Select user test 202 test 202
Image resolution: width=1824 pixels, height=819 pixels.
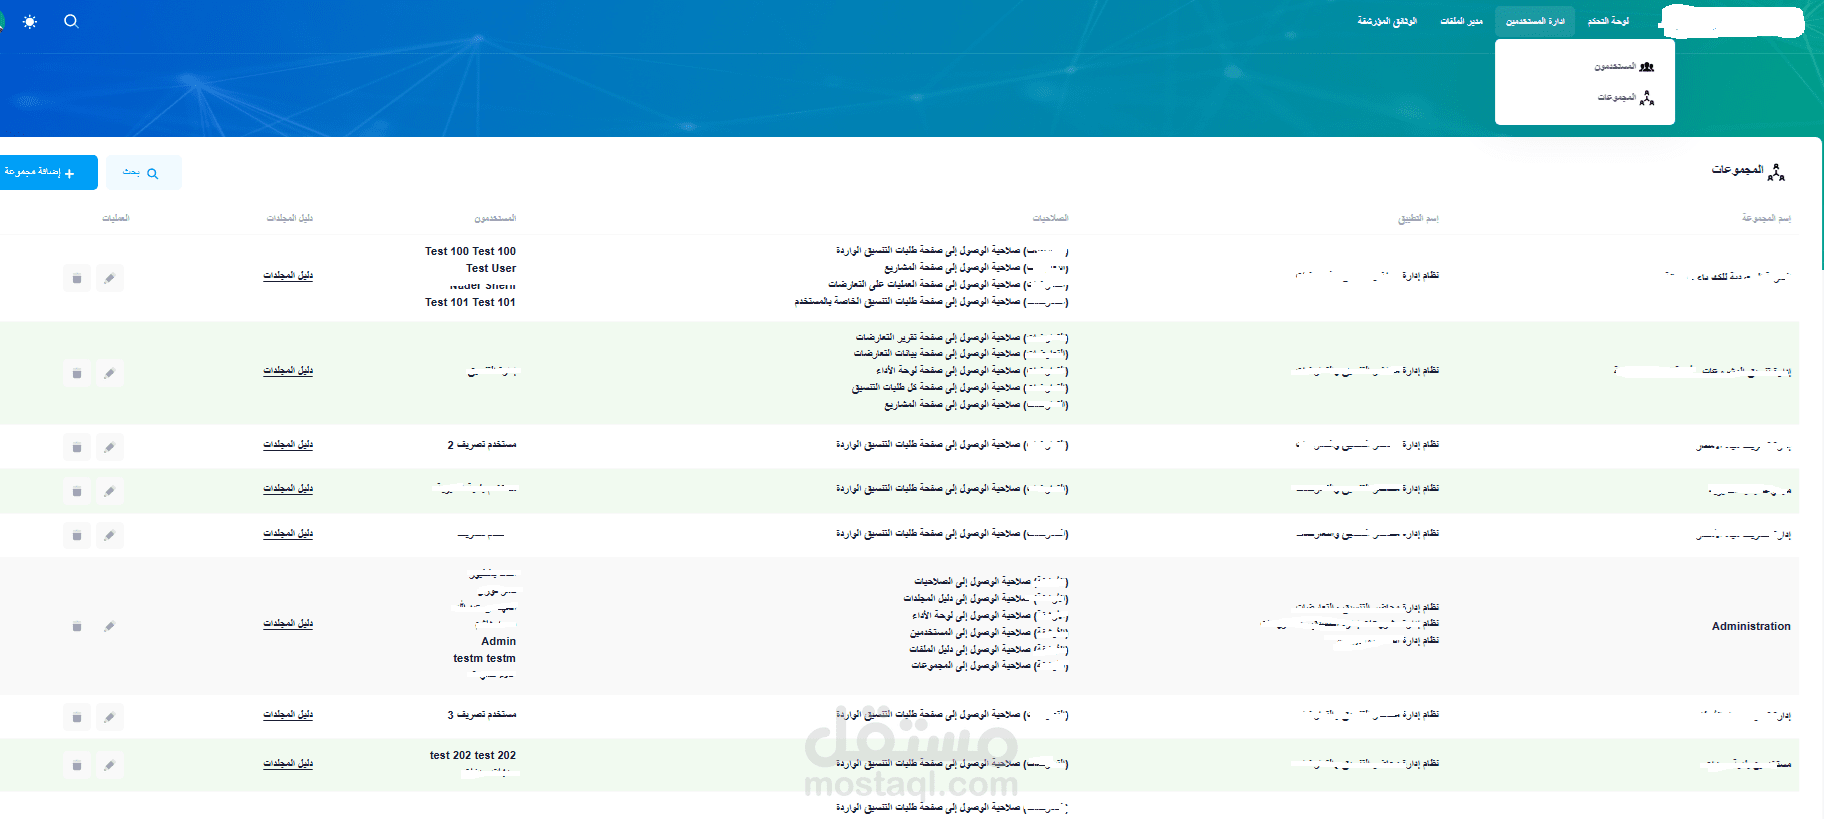[x=473, y=755]
